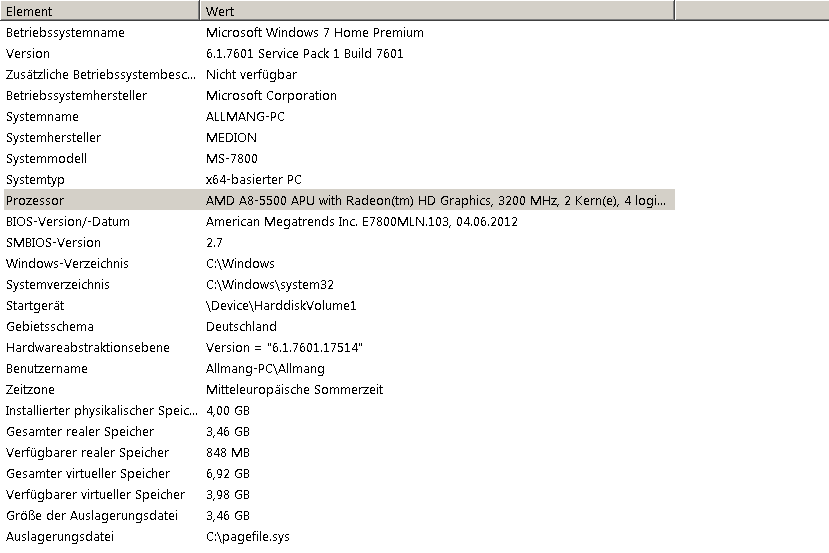
Task: Select the Betriebssystemname row
Action: 65,33
